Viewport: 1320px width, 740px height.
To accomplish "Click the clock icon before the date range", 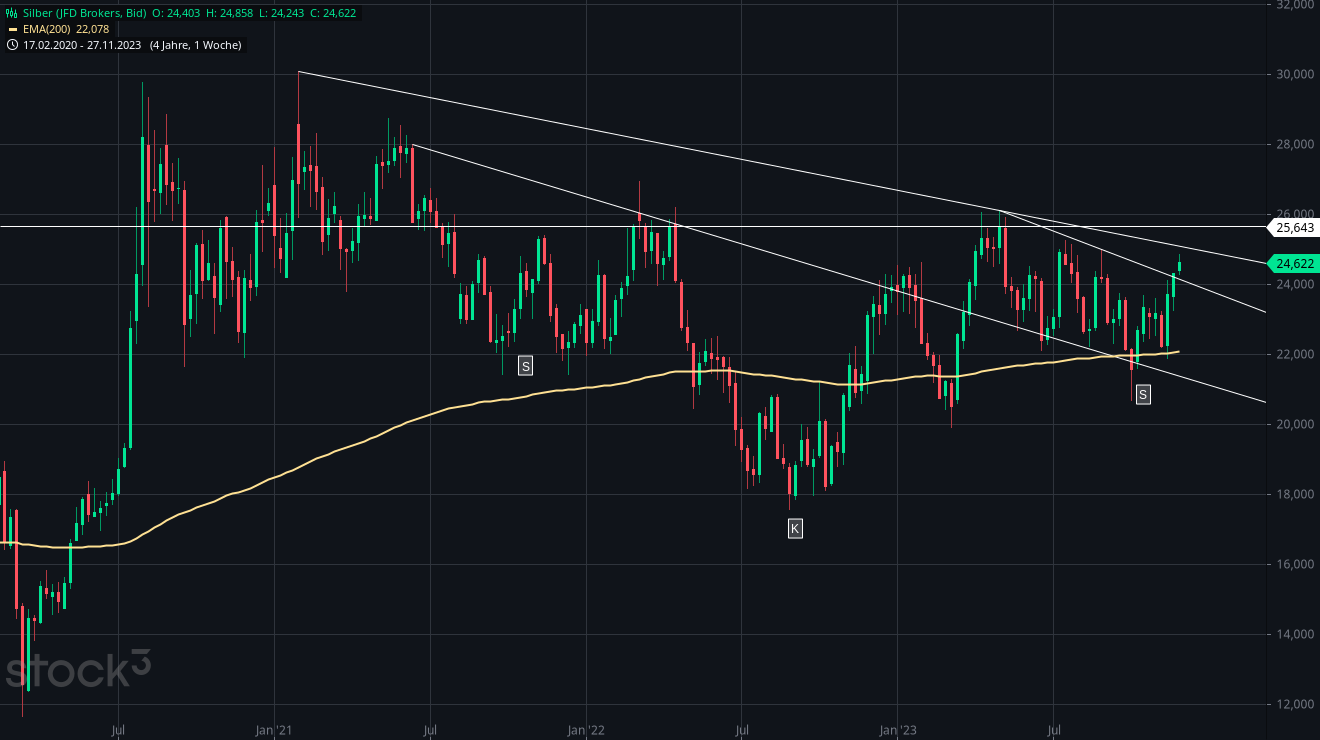I will point(12,44).
